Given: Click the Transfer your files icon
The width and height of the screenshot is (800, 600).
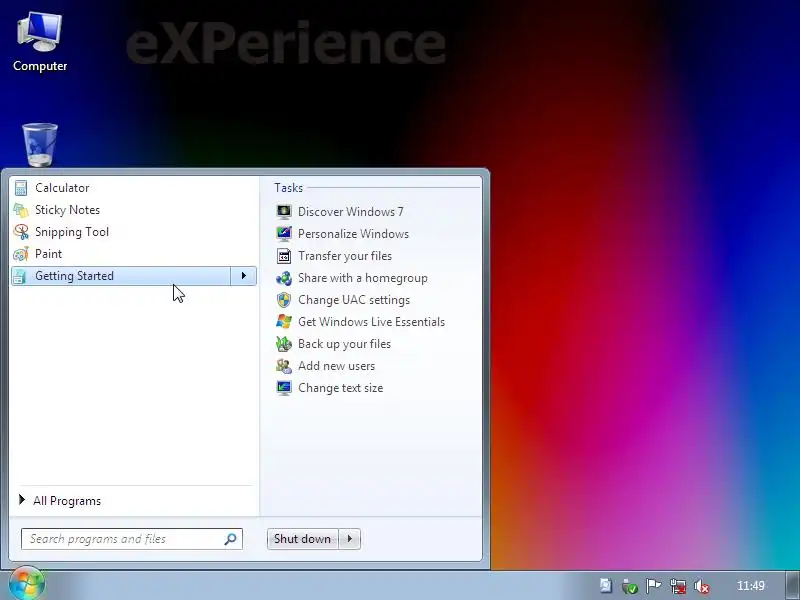Looking at the screenshot, I should 284,256.
